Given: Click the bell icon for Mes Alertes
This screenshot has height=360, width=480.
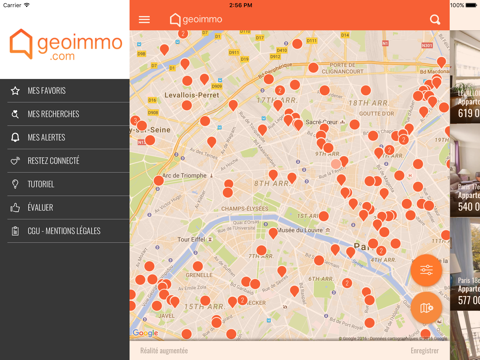Looking at the screenshot, I should (x=15, y=137).
